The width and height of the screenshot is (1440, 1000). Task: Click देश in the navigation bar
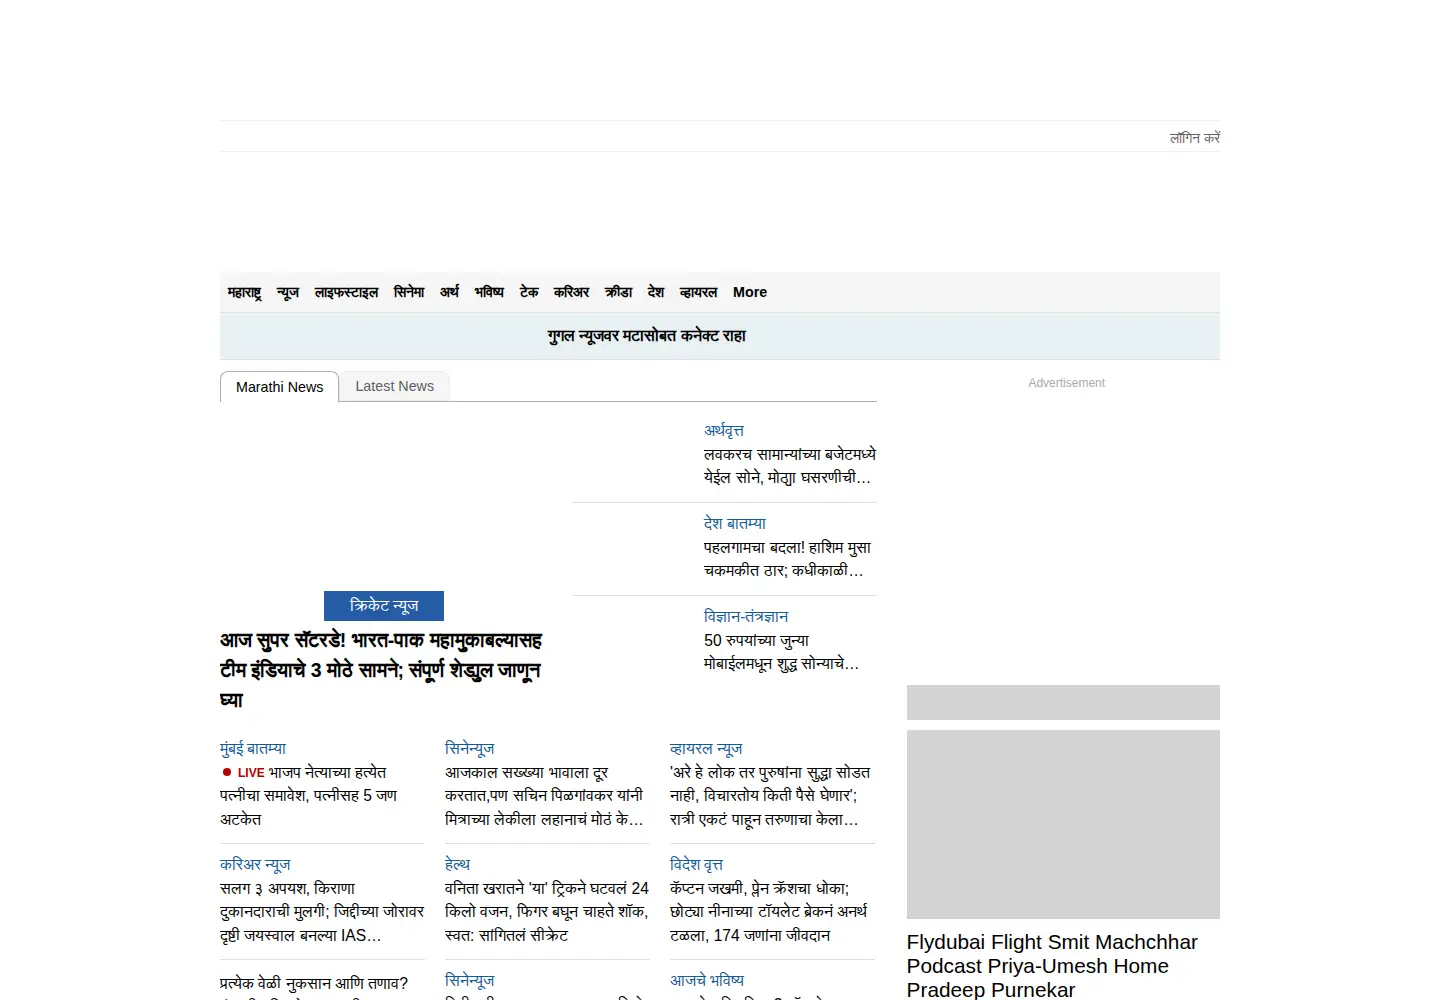[656, 292]
